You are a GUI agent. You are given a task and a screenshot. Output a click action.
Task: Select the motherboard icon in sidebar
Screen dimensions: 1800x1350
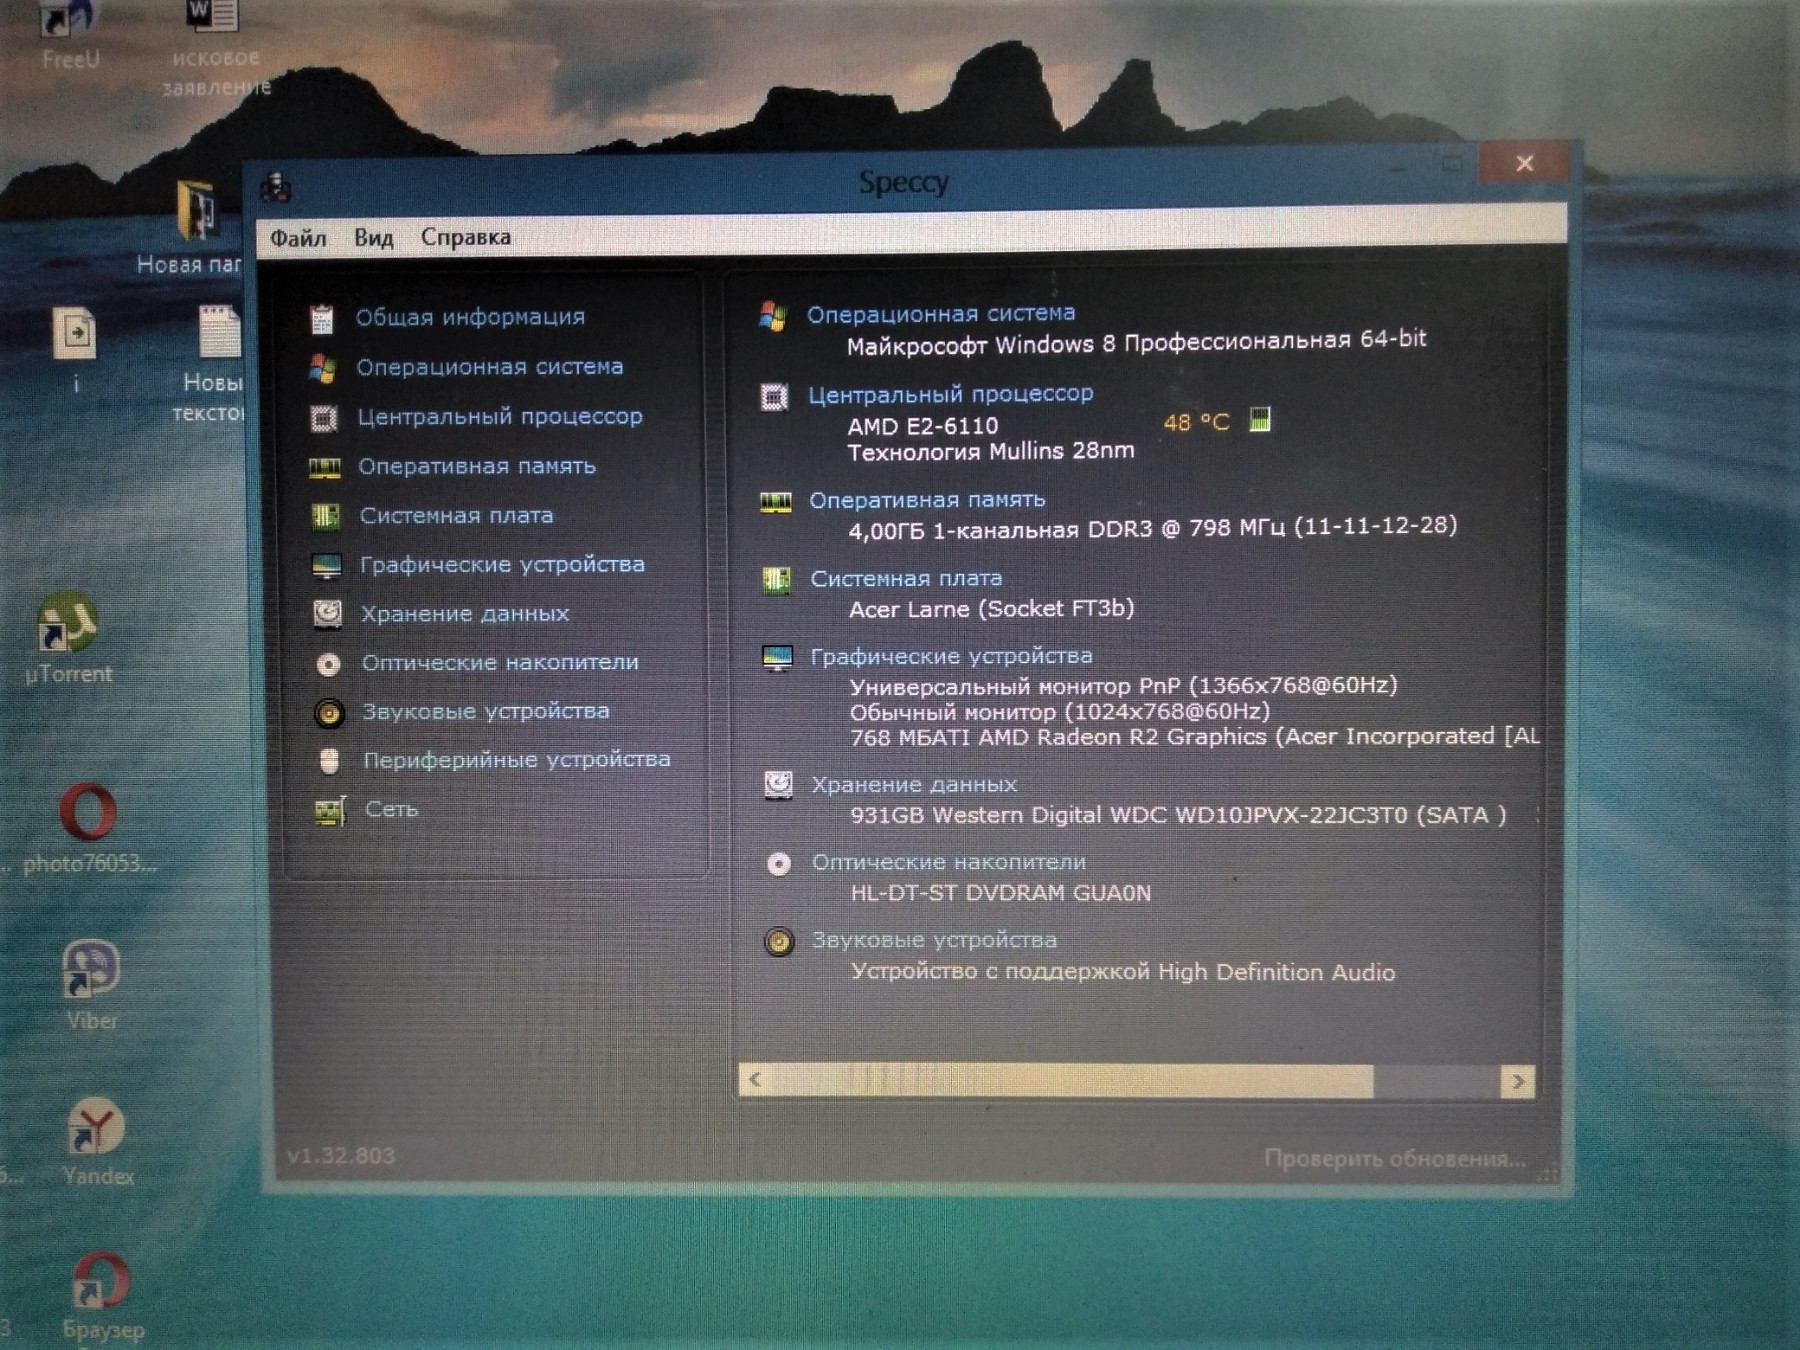coord(325,516)
